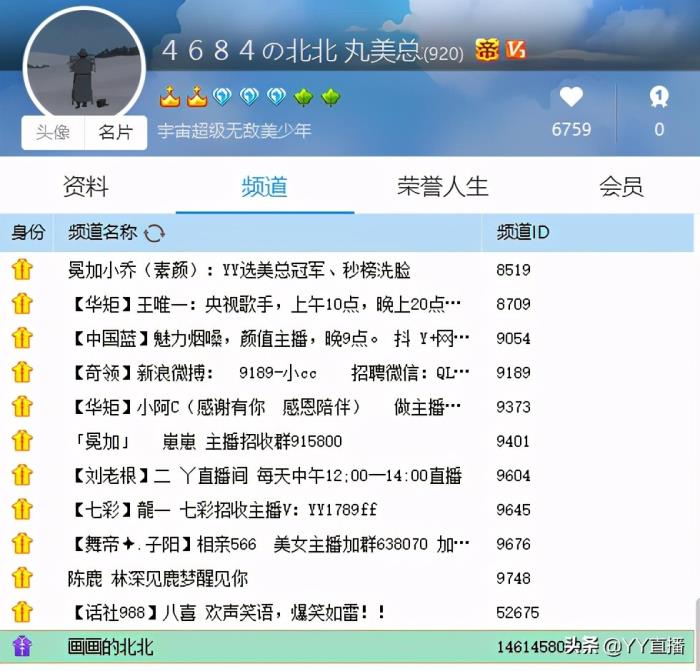The height and width of the screenshot is (671, 700).
Task: Click the medal badge icon
Action: point(658,97)
